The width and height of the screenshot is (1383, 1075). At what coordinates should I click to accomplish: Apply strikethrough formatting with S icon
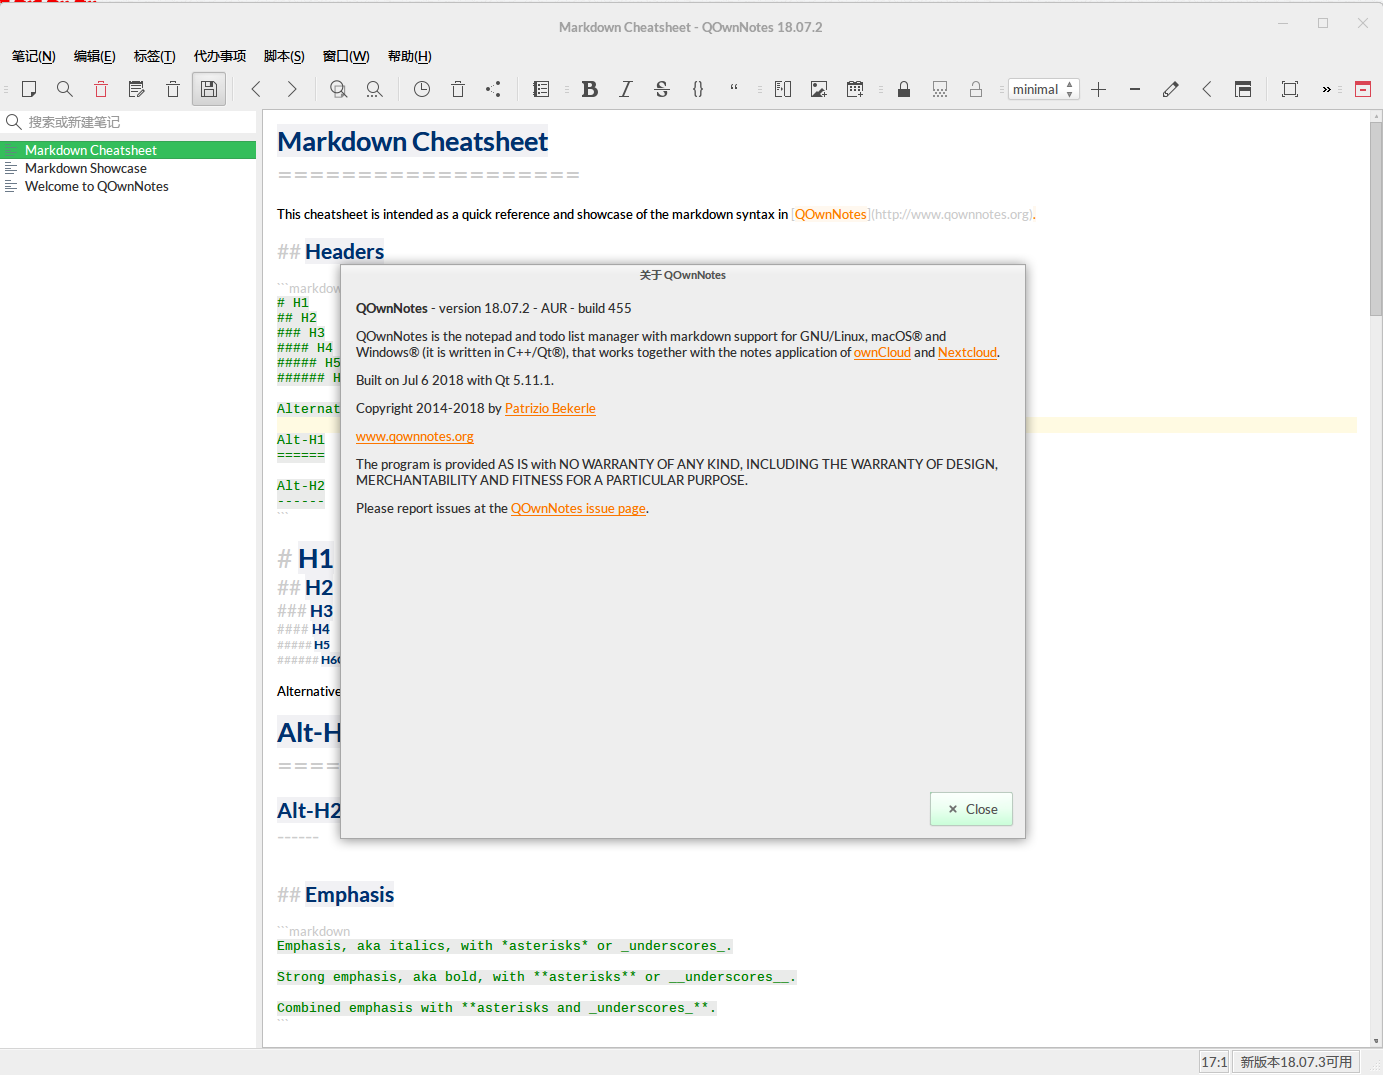662,89
